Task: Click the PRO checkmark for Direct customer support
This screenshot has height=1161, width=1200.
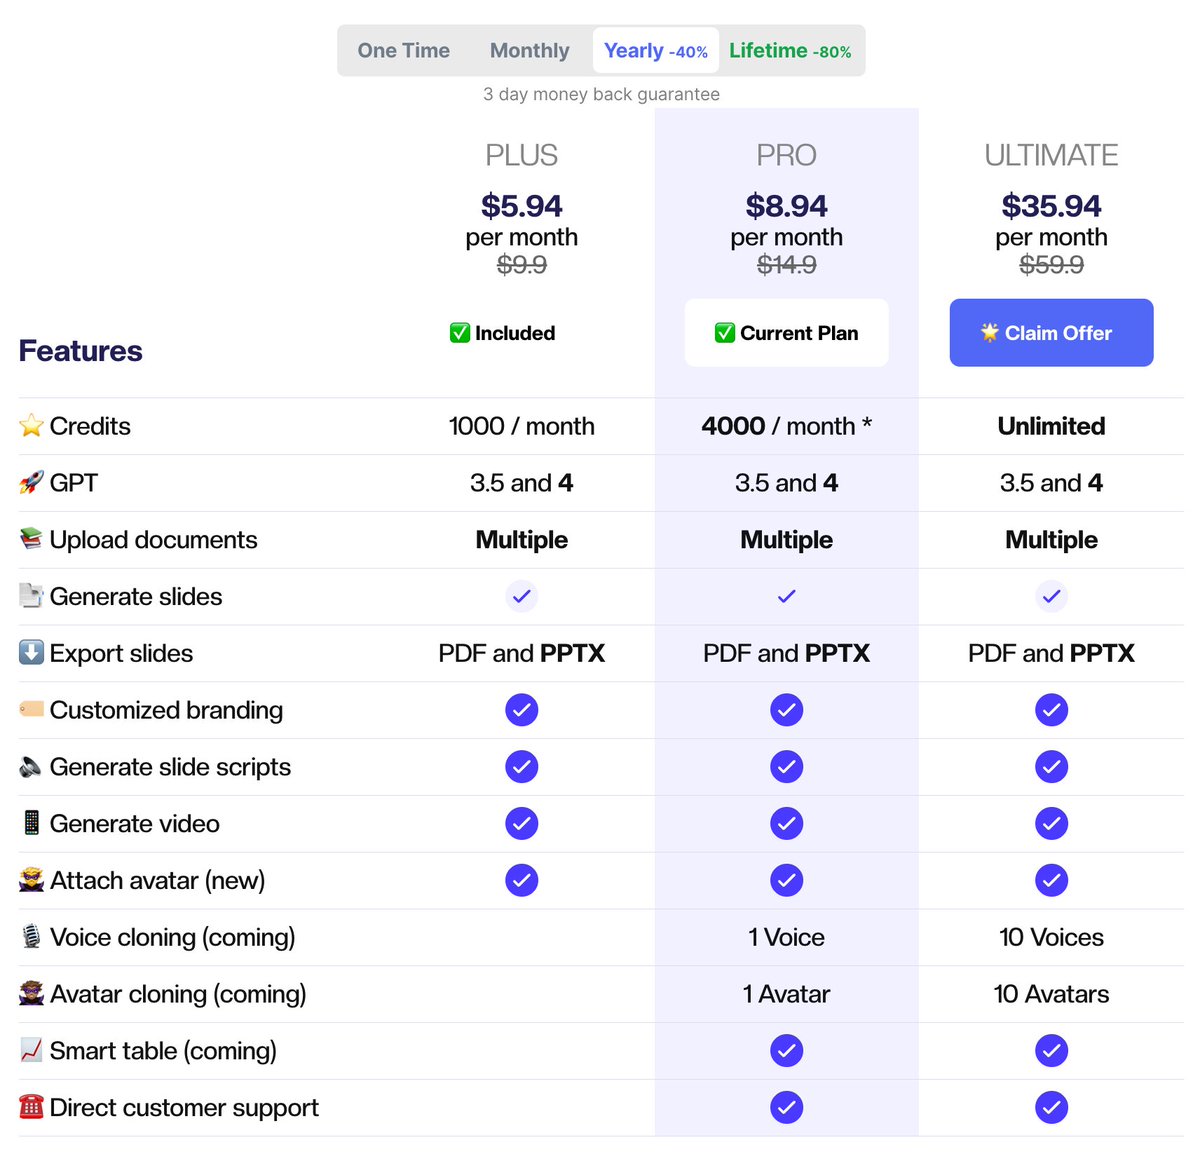Action: [787, 1108]
